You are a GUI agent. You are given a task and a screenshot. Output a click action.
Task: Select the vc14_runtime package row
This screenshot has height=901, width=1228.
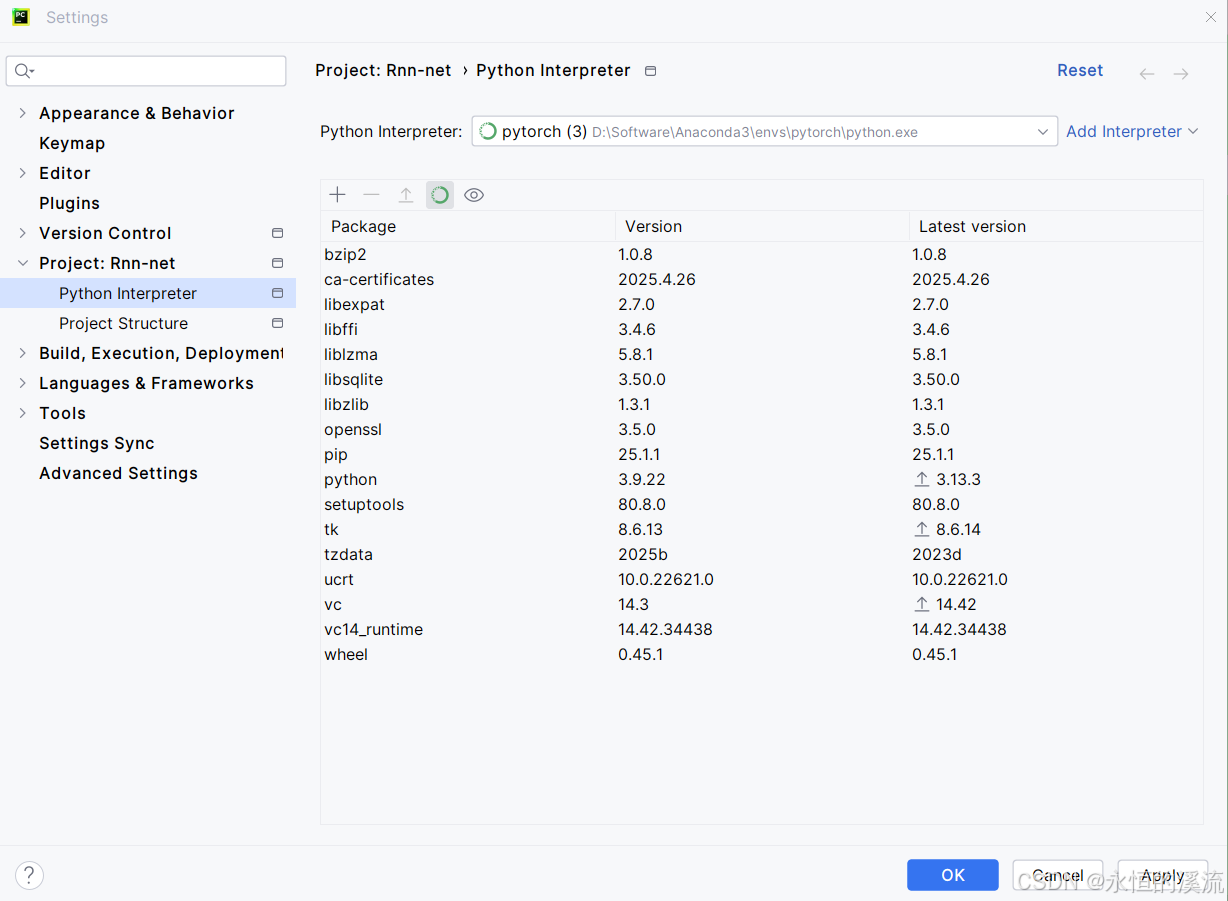(762, 629)
